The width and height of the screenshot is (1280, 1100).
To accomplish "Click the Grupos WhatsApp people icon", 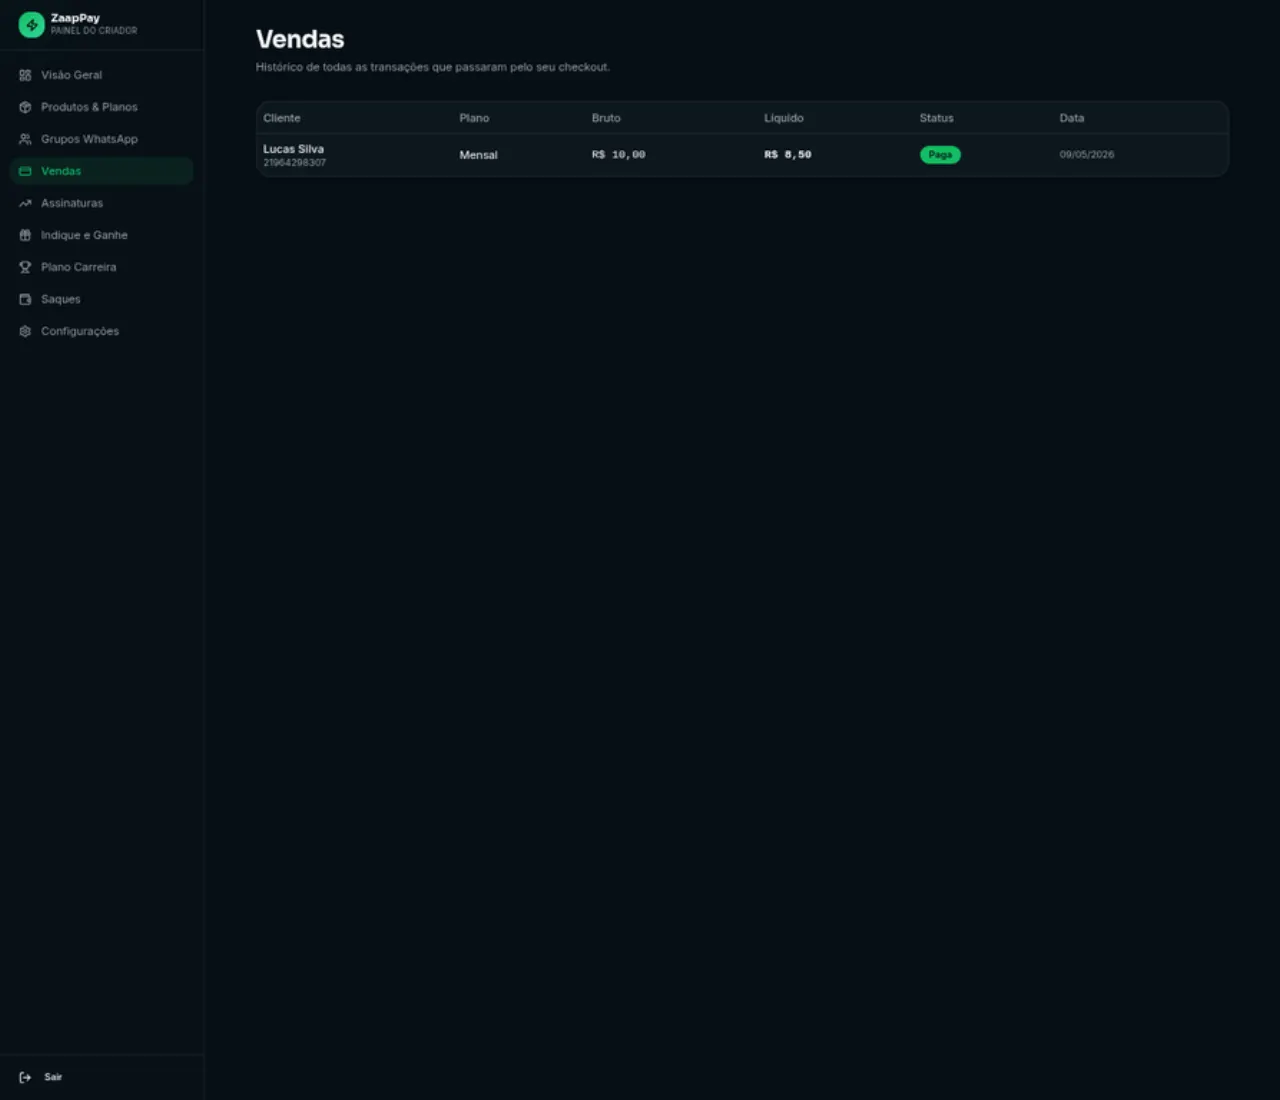I will [x=25, y=139].
